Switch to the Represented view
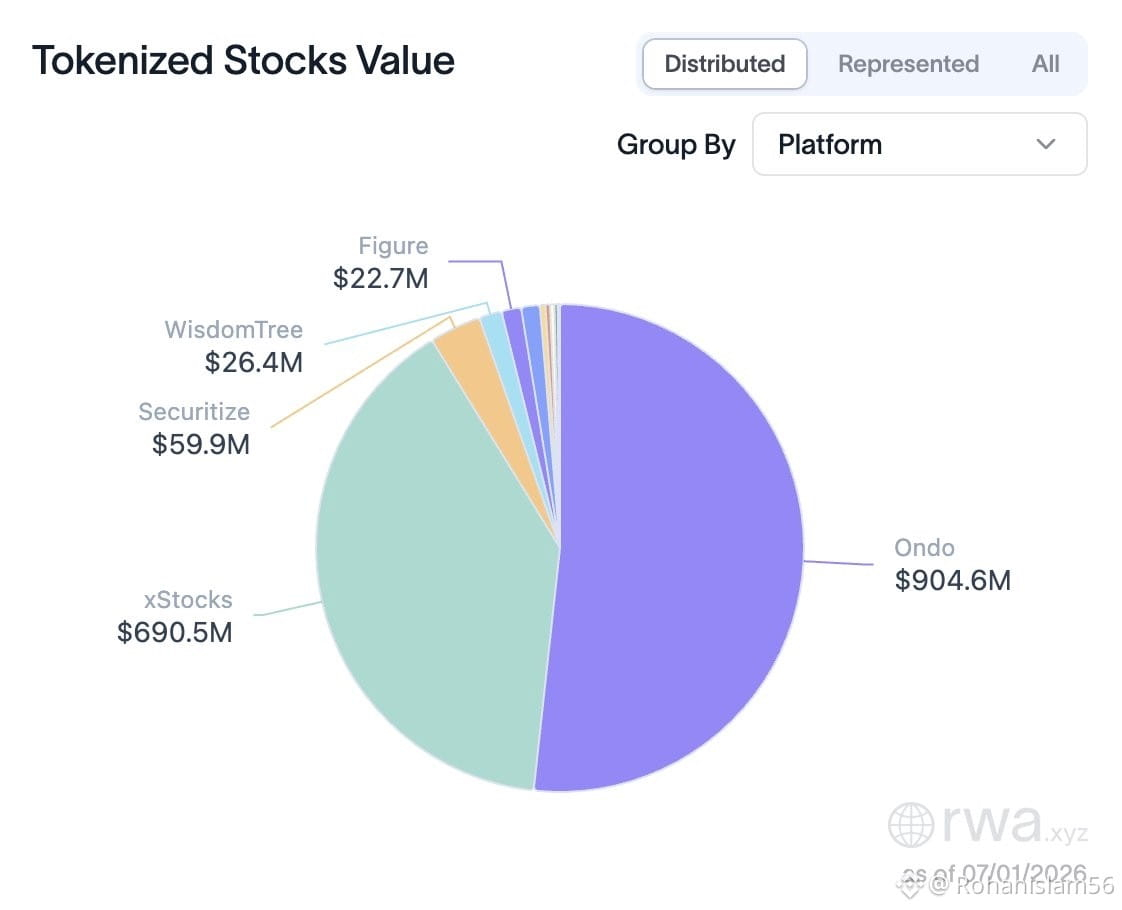The width and height of the screenshot is (1122, 910). pos(908,64)
